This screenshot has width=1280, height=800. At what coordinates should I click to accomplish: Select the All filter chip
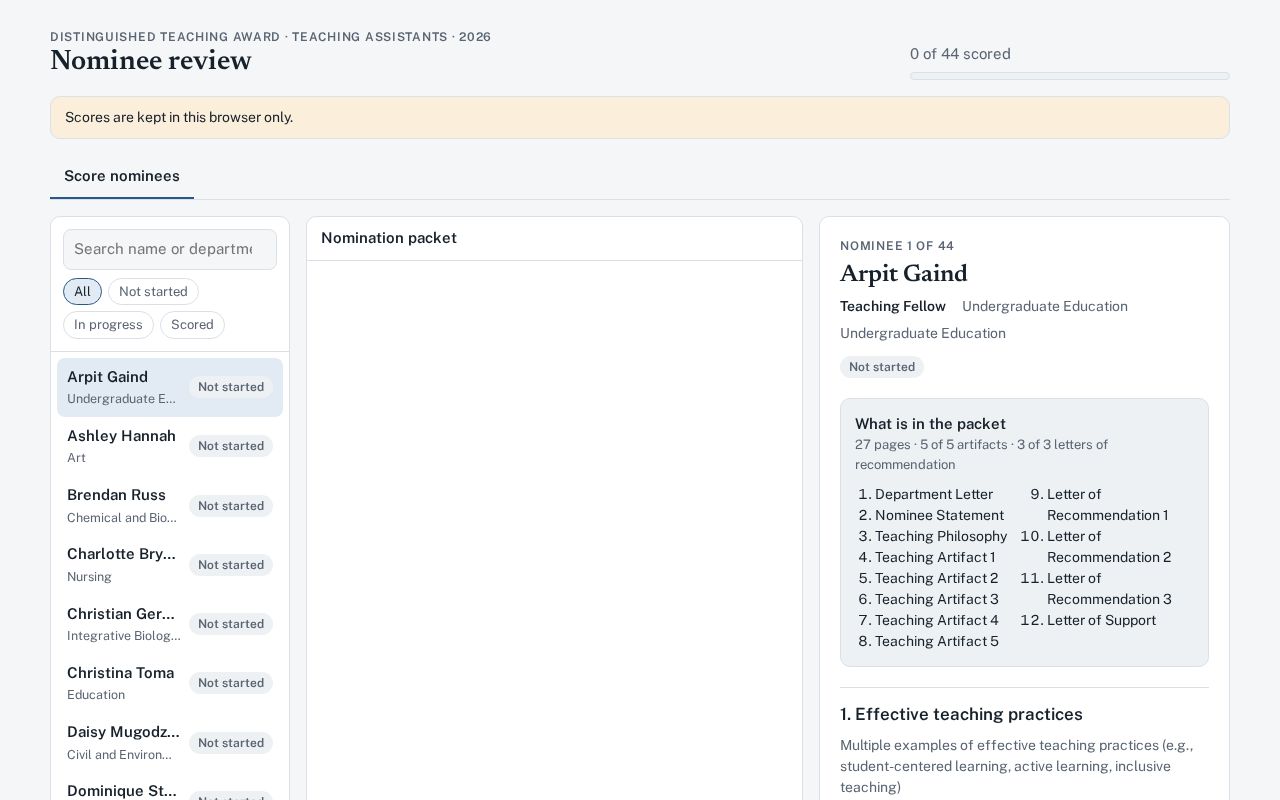coord(82,292)
